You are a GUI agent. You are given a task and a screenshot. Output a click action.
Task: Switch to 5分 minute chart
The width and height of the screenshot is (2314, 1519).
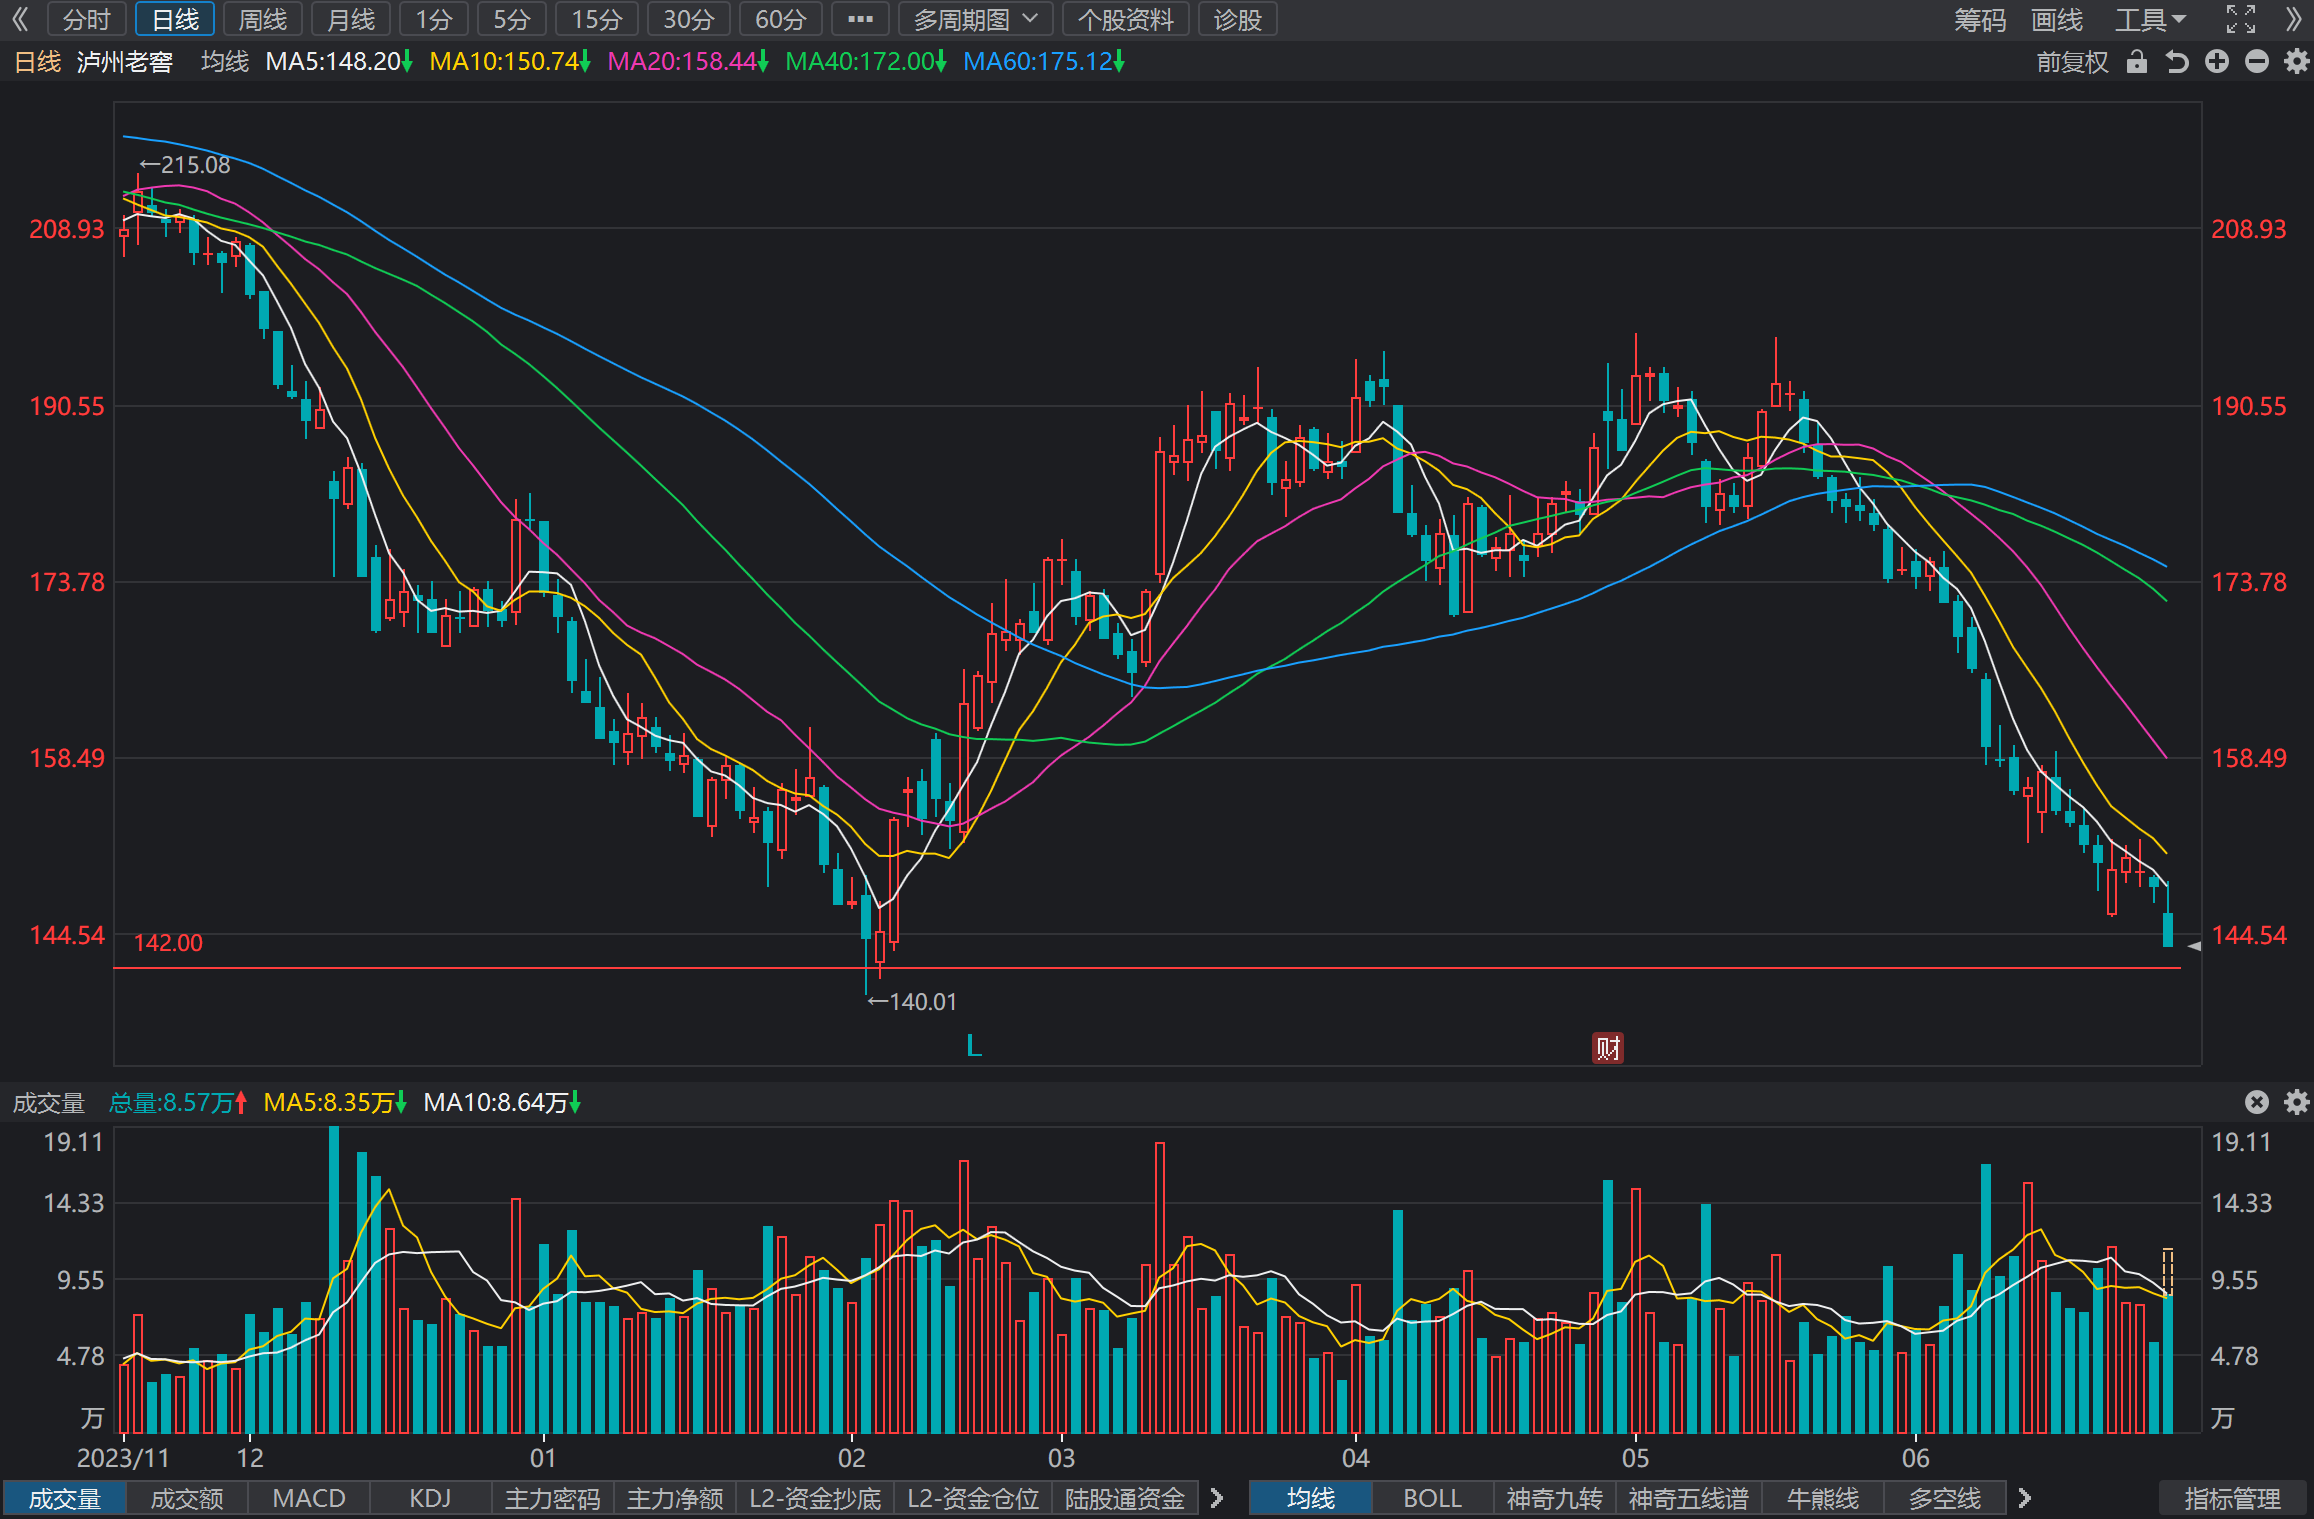click(511, 19)
